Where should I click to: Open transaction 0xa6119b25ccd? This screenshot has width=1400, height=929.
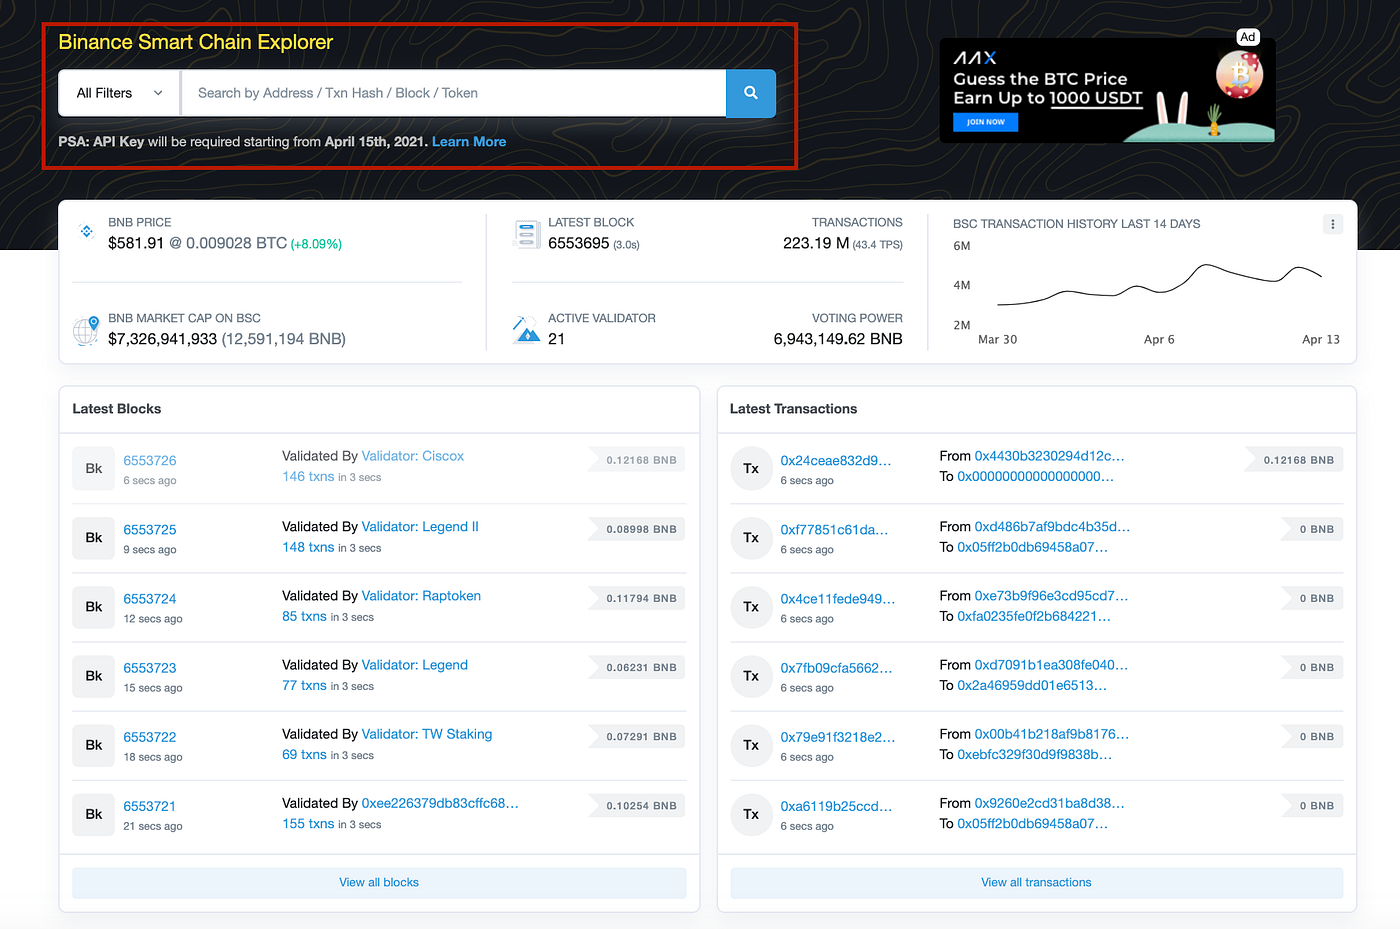point(836,805)
